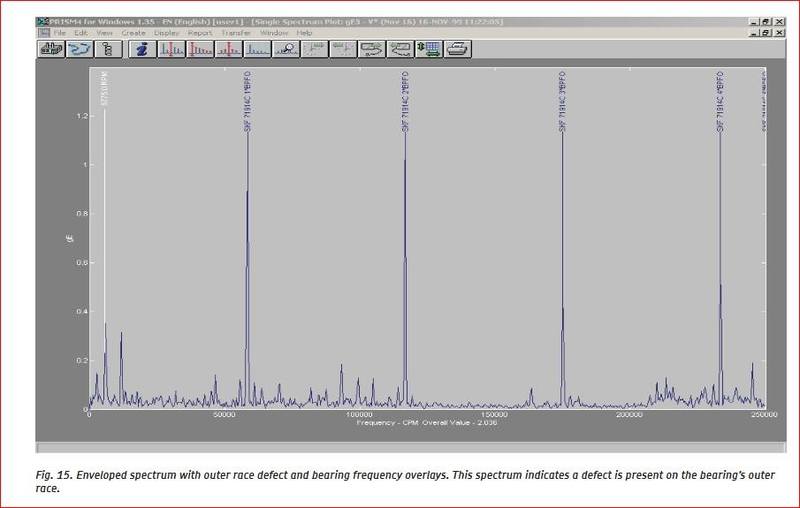Open the hierarchy tree toolbar icon
Screen dimensions: 800x508
click(x=106, y=48)
